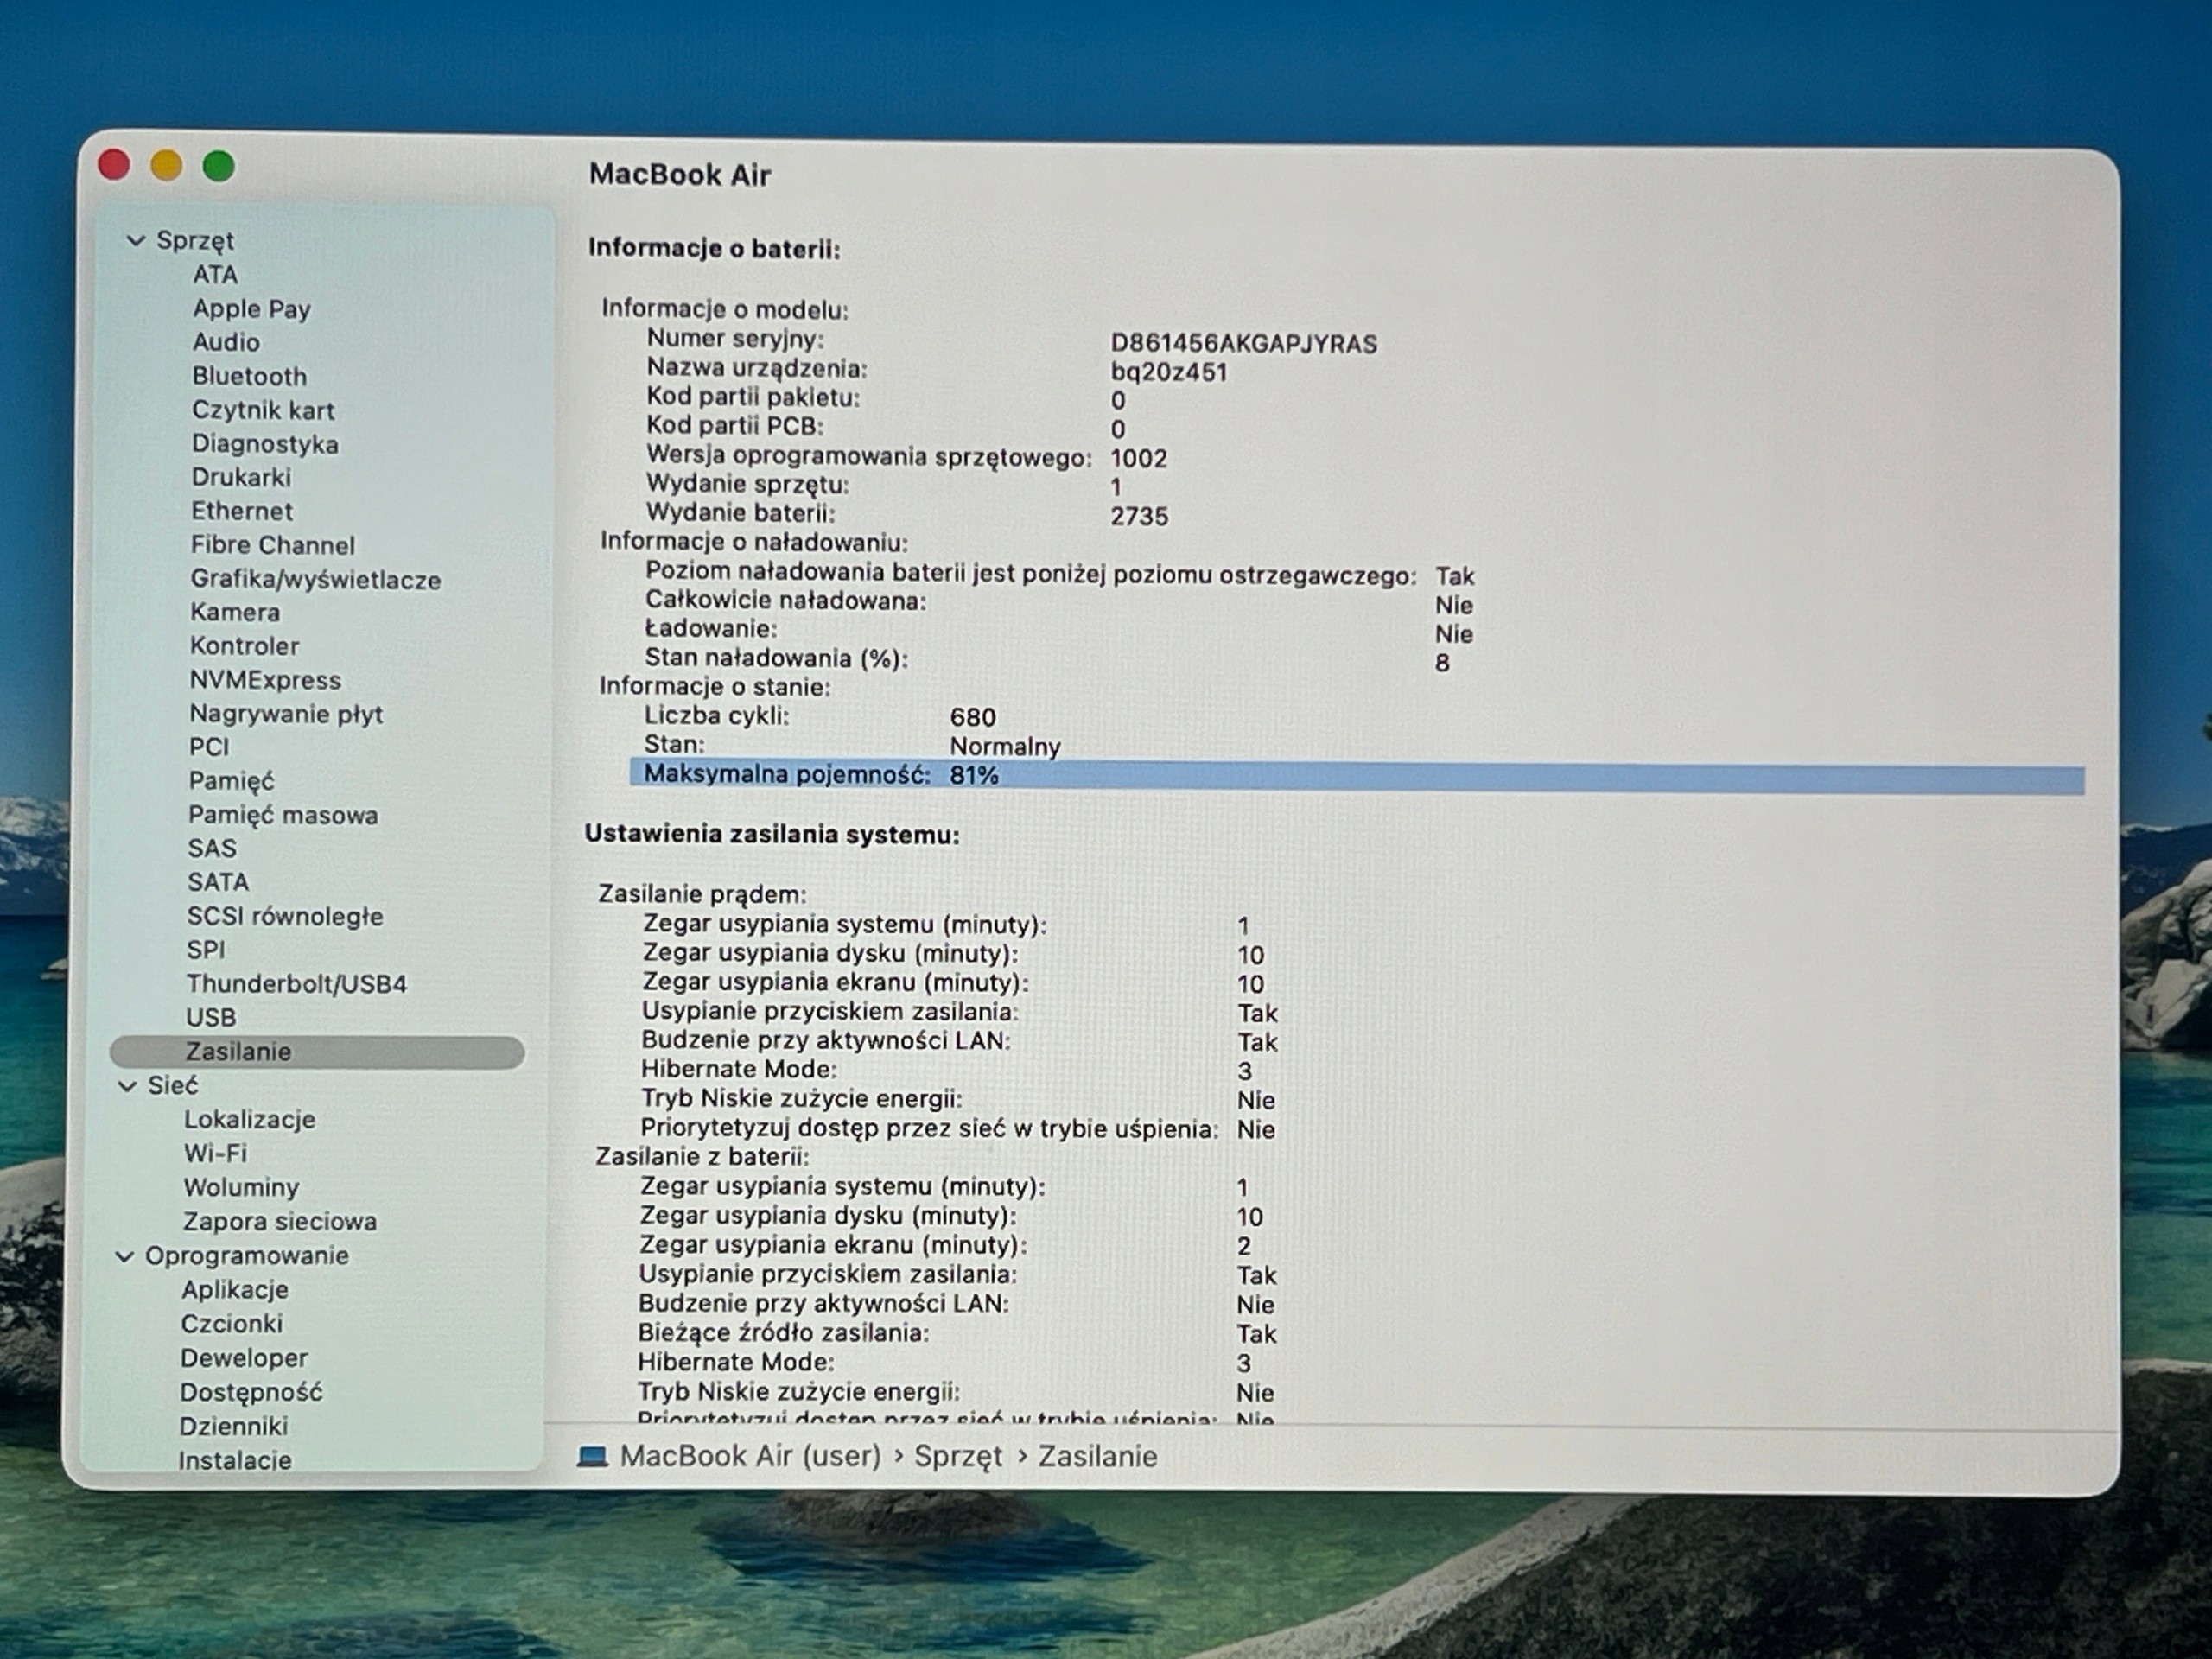
Task: Select Drukarki in the sidebar
Action: point(241,477)
